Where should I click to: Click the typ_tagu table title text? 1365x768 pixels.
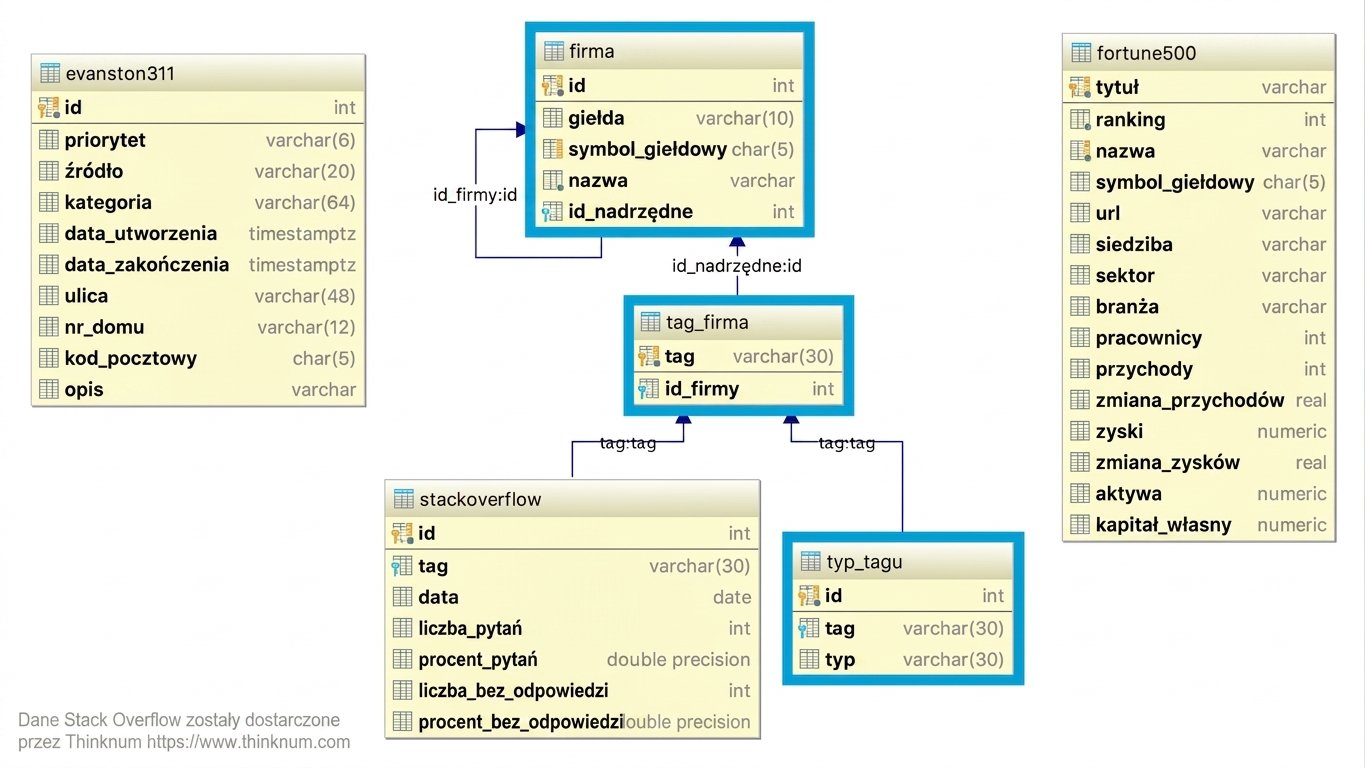tap(864, 562)
